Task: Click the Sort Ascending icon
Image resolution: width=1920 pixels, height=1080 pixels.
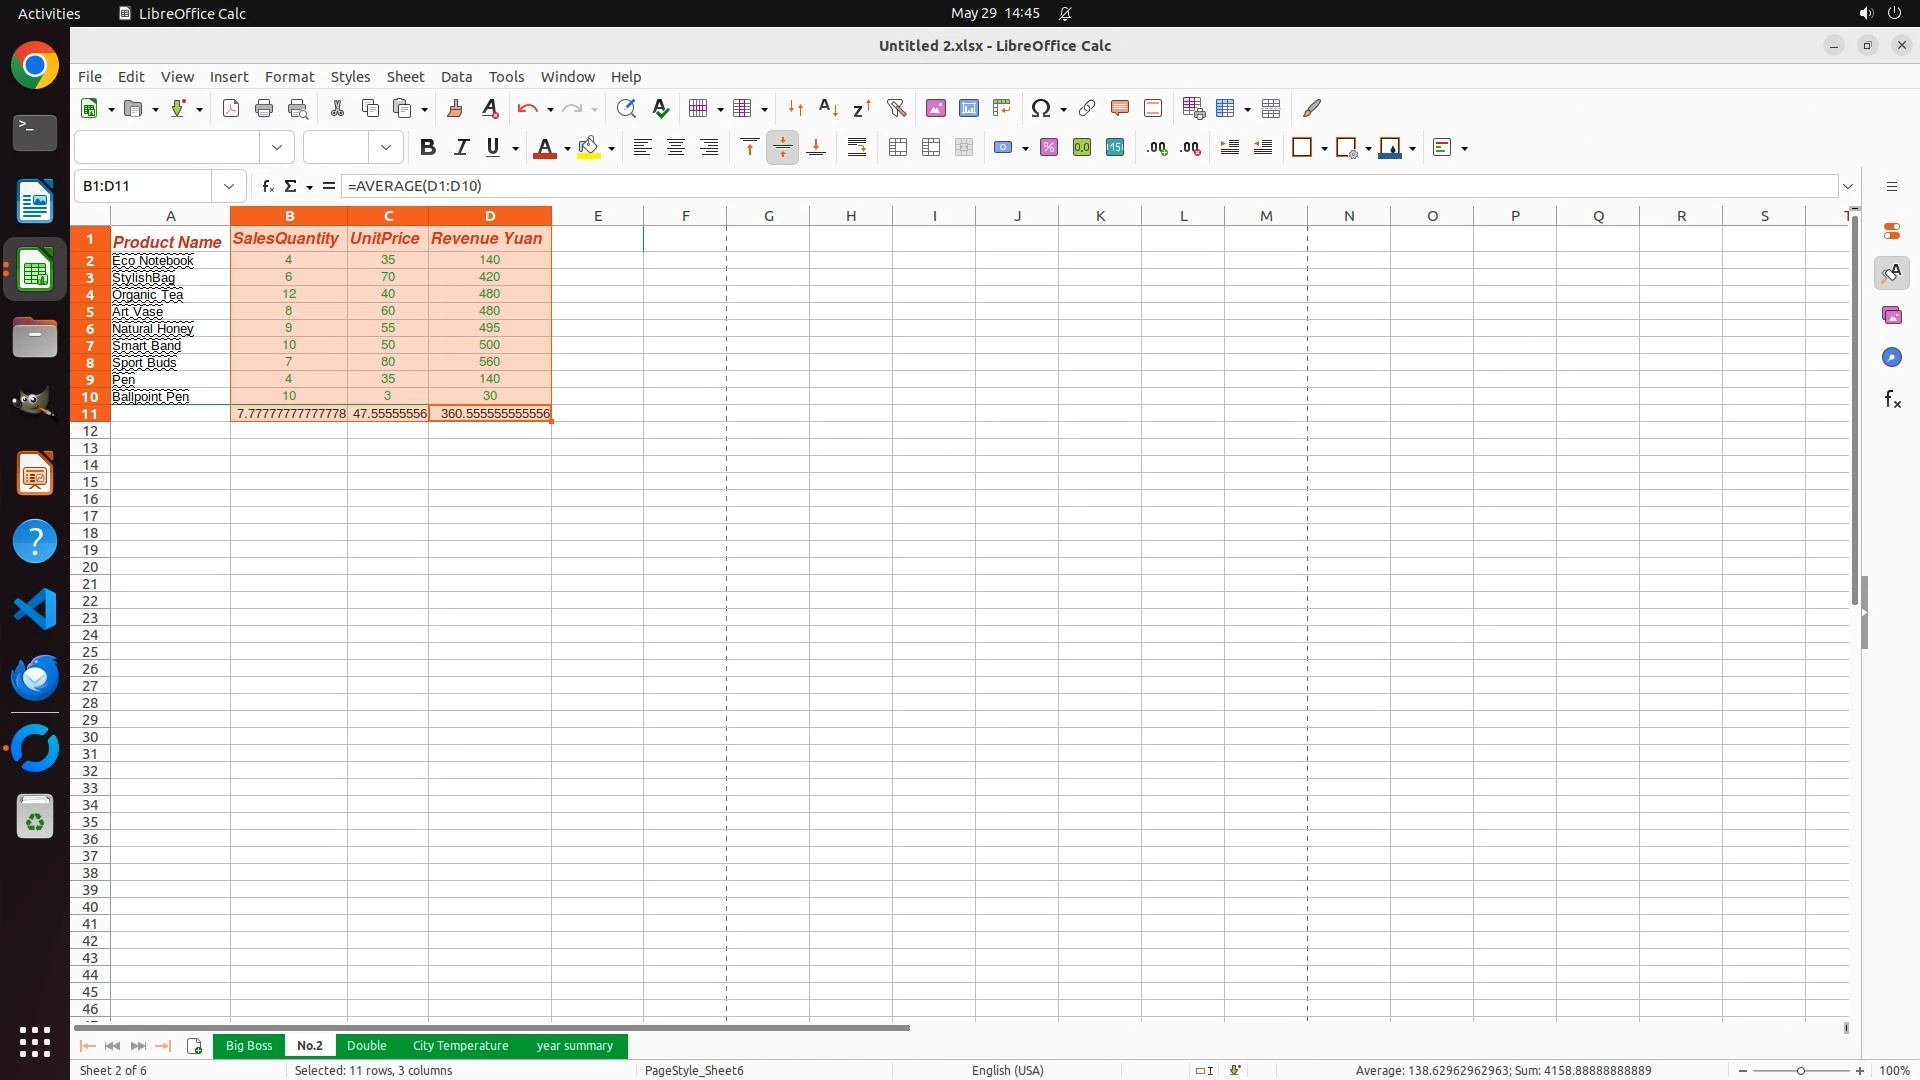Action: (x=828, y=108)
